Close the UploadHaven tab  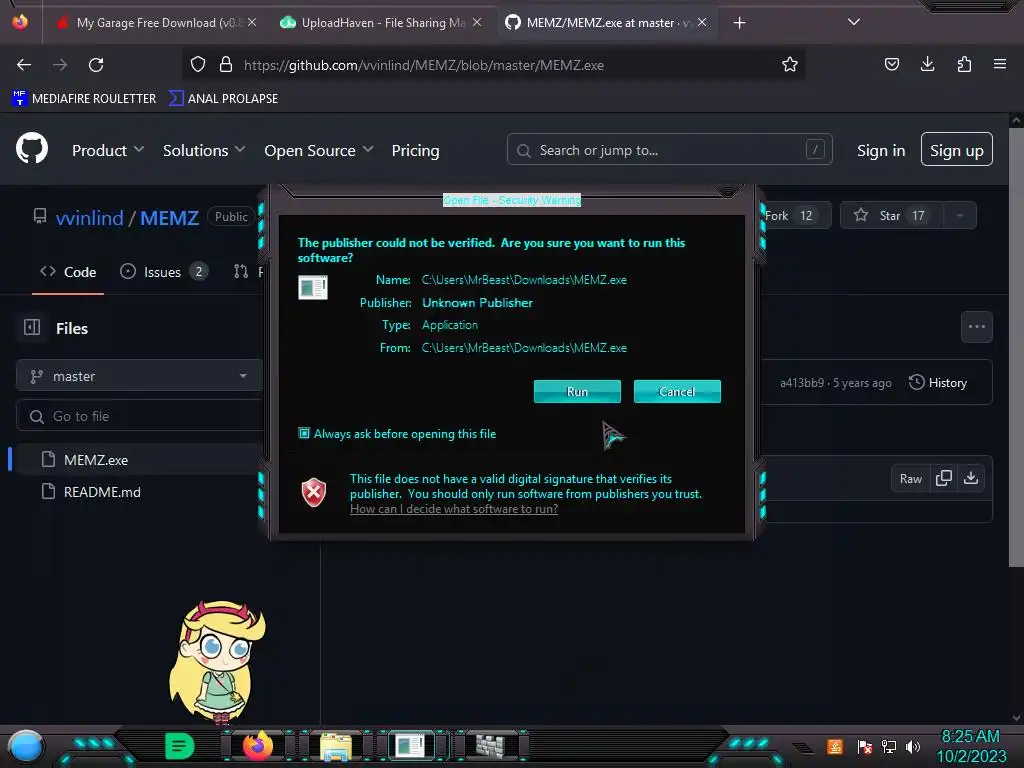click(x=477, y=23)
